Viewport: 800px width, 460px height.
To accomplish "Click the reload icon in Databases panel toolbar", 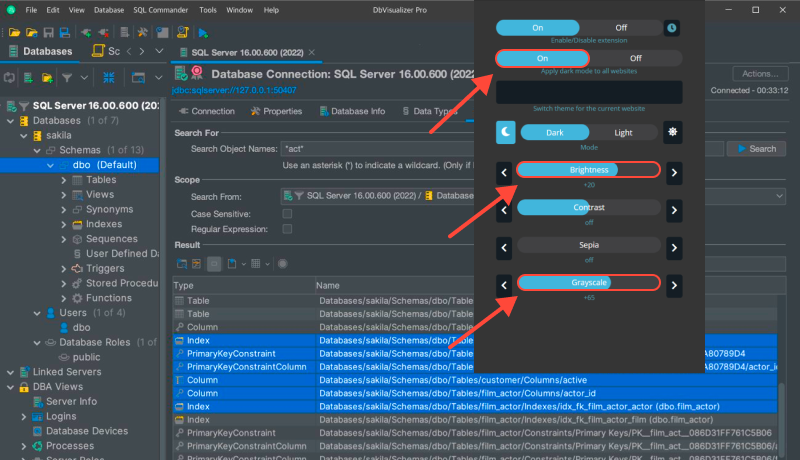I will [9, 78].
